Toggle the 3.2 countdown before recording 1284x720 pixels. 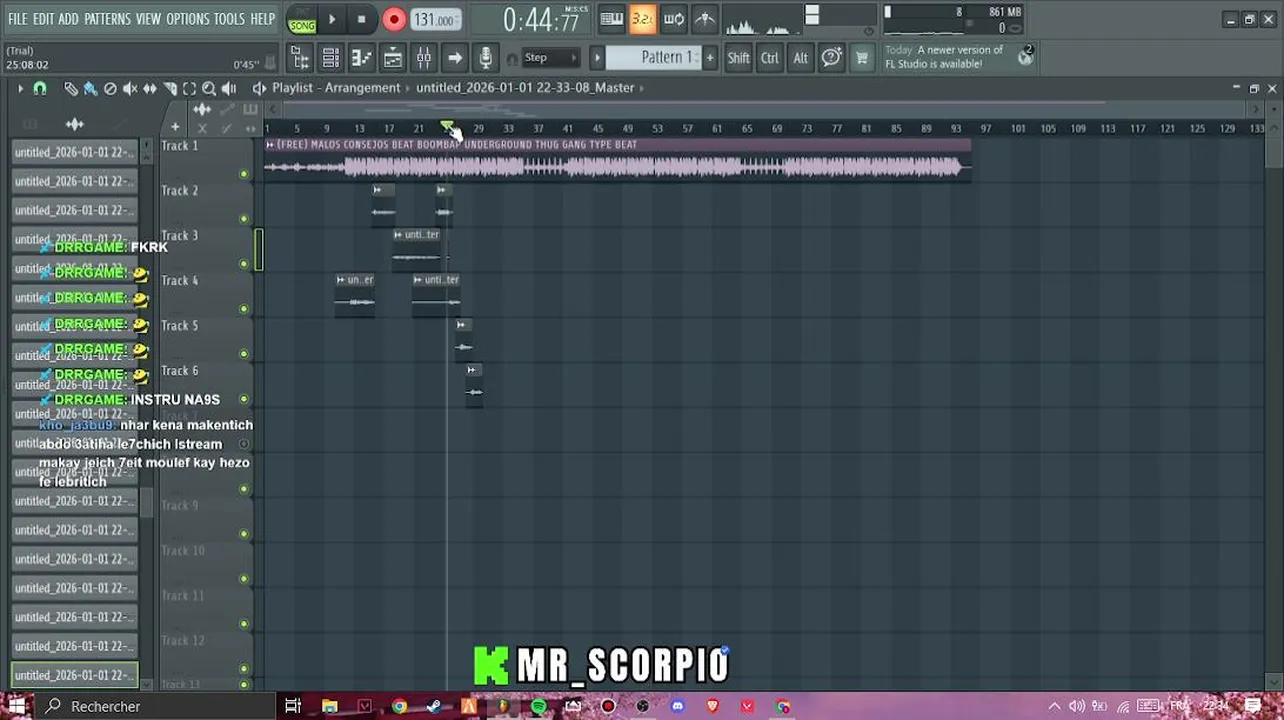coord(643,19)
